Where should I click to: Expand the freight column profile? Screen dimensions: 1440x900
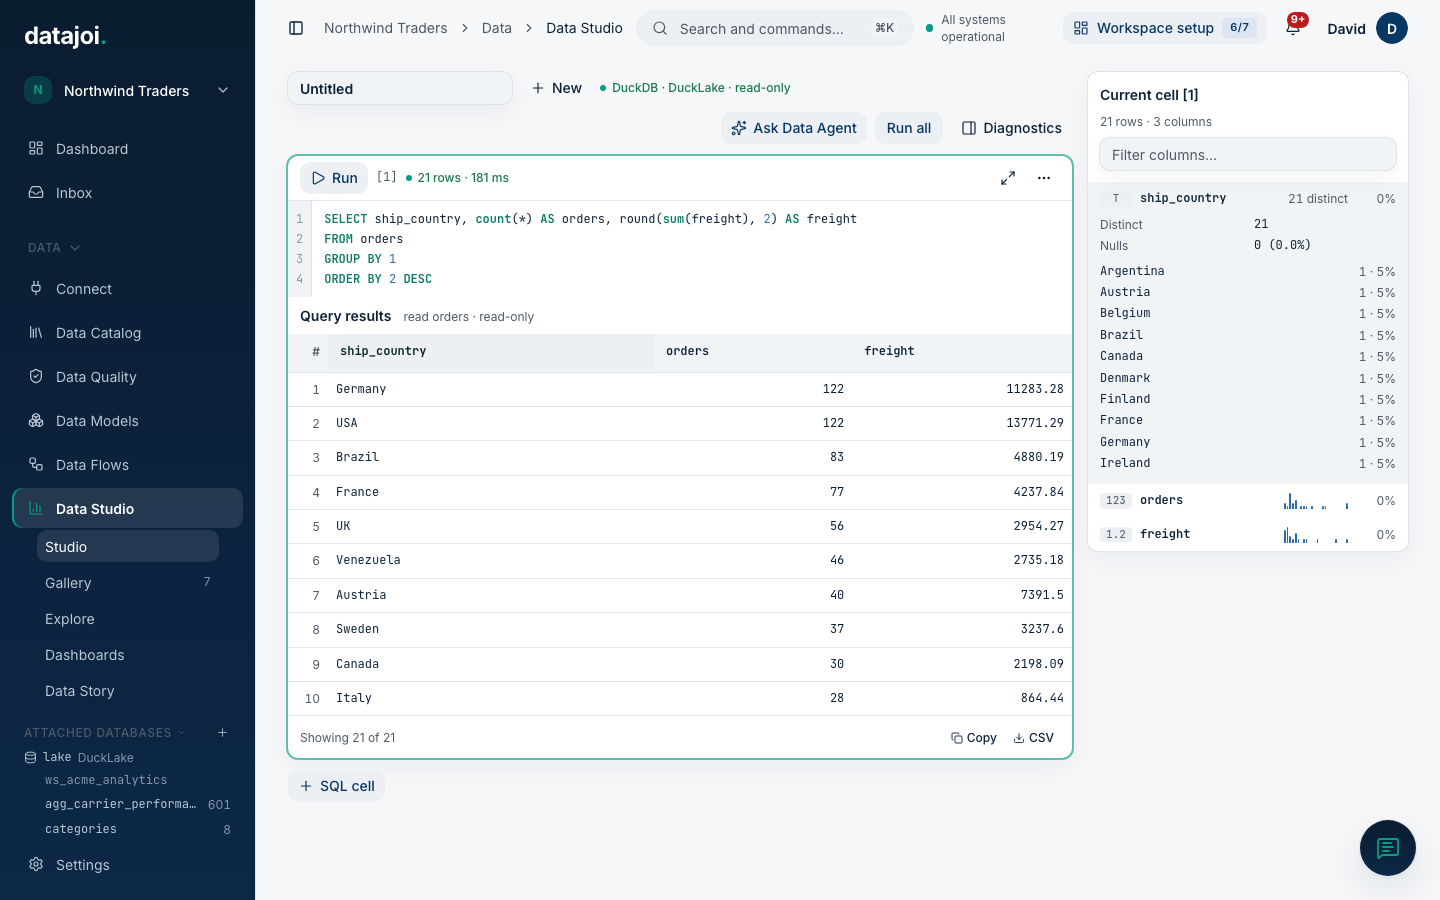[1248, 535]
